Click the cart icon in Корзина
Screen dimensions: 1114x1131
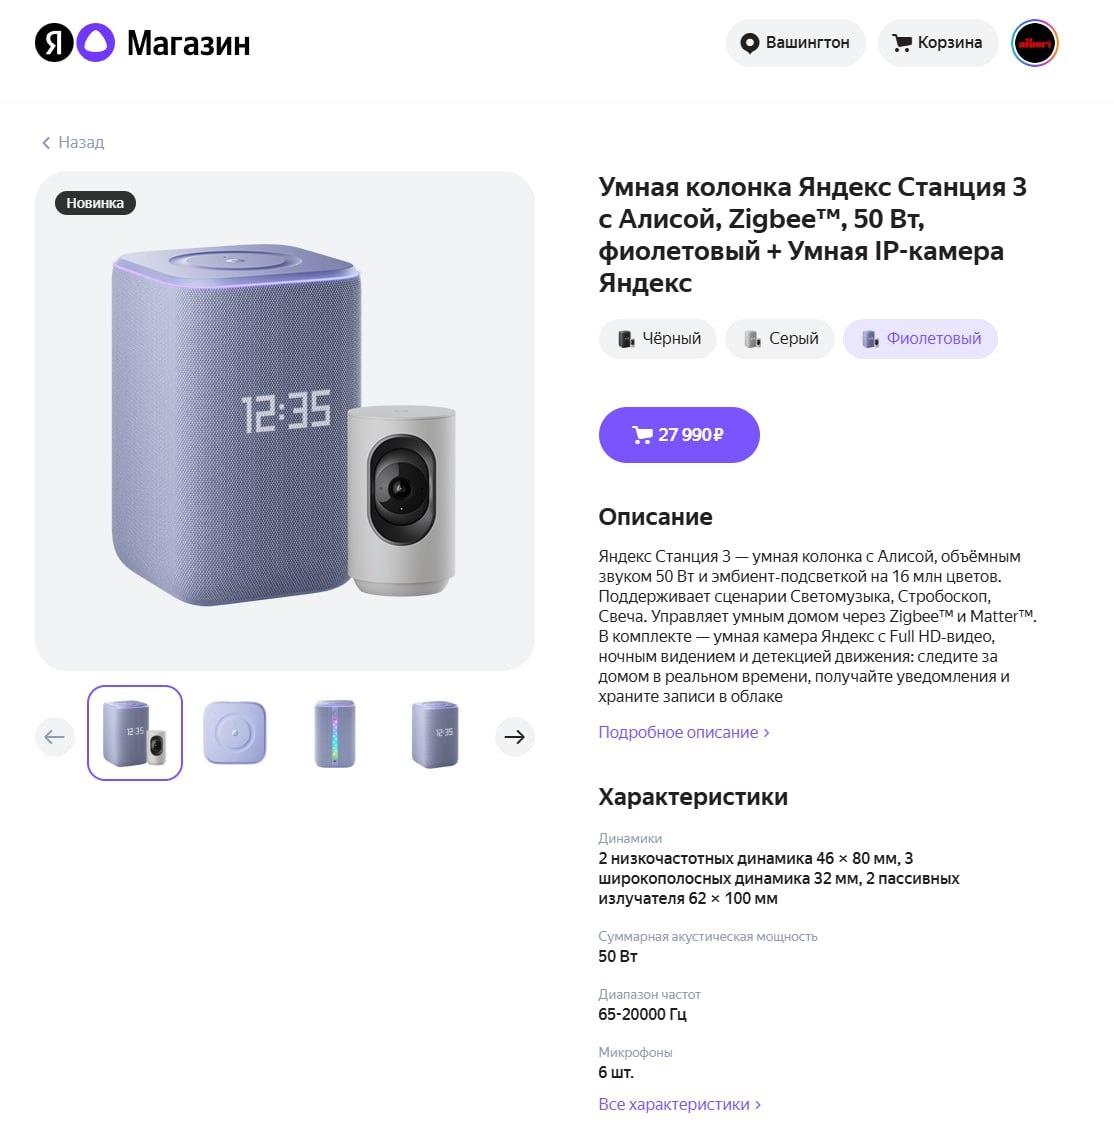click(902, 43)
